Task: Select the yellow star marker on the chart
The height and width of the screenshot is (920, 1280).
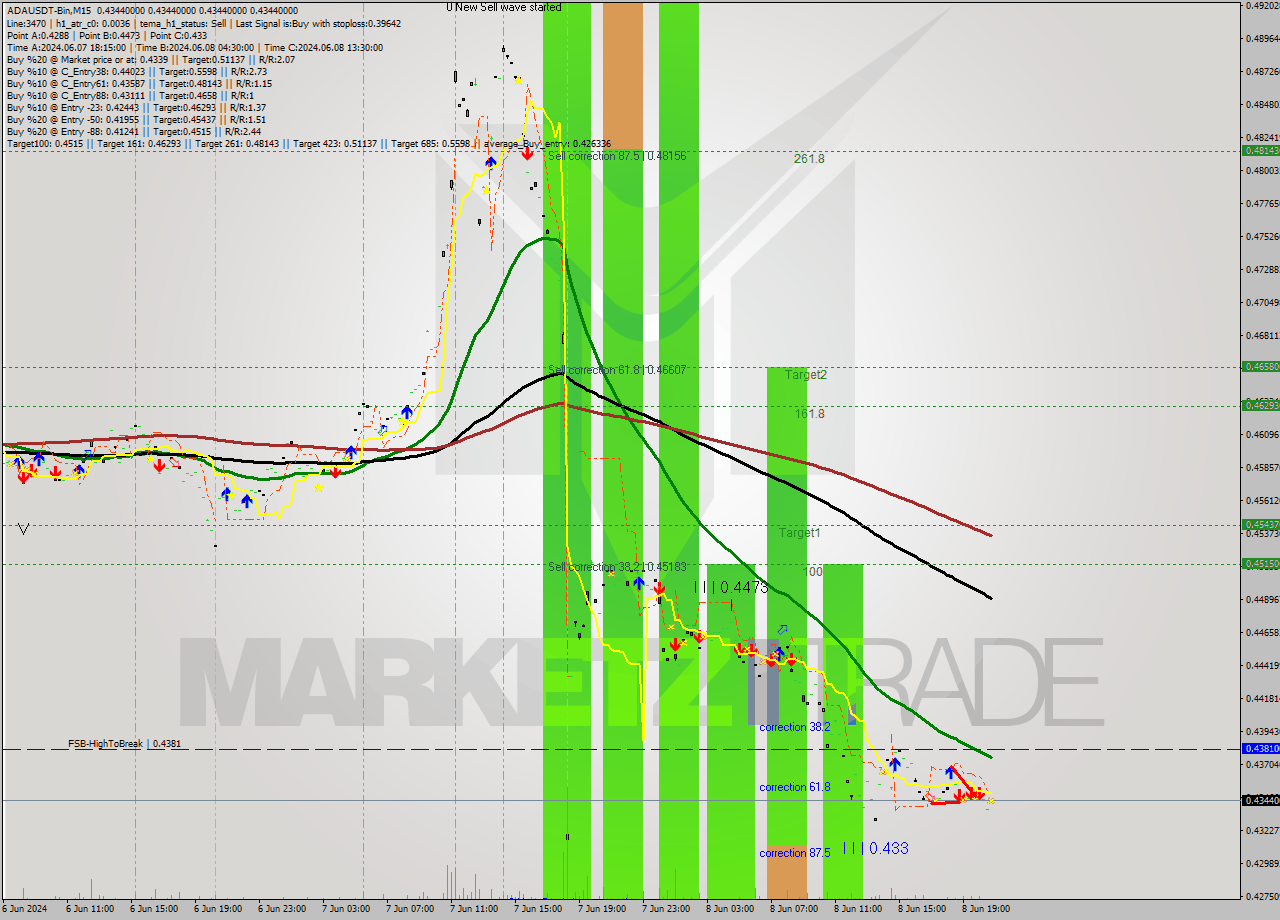Action: [x=518, y=81]
